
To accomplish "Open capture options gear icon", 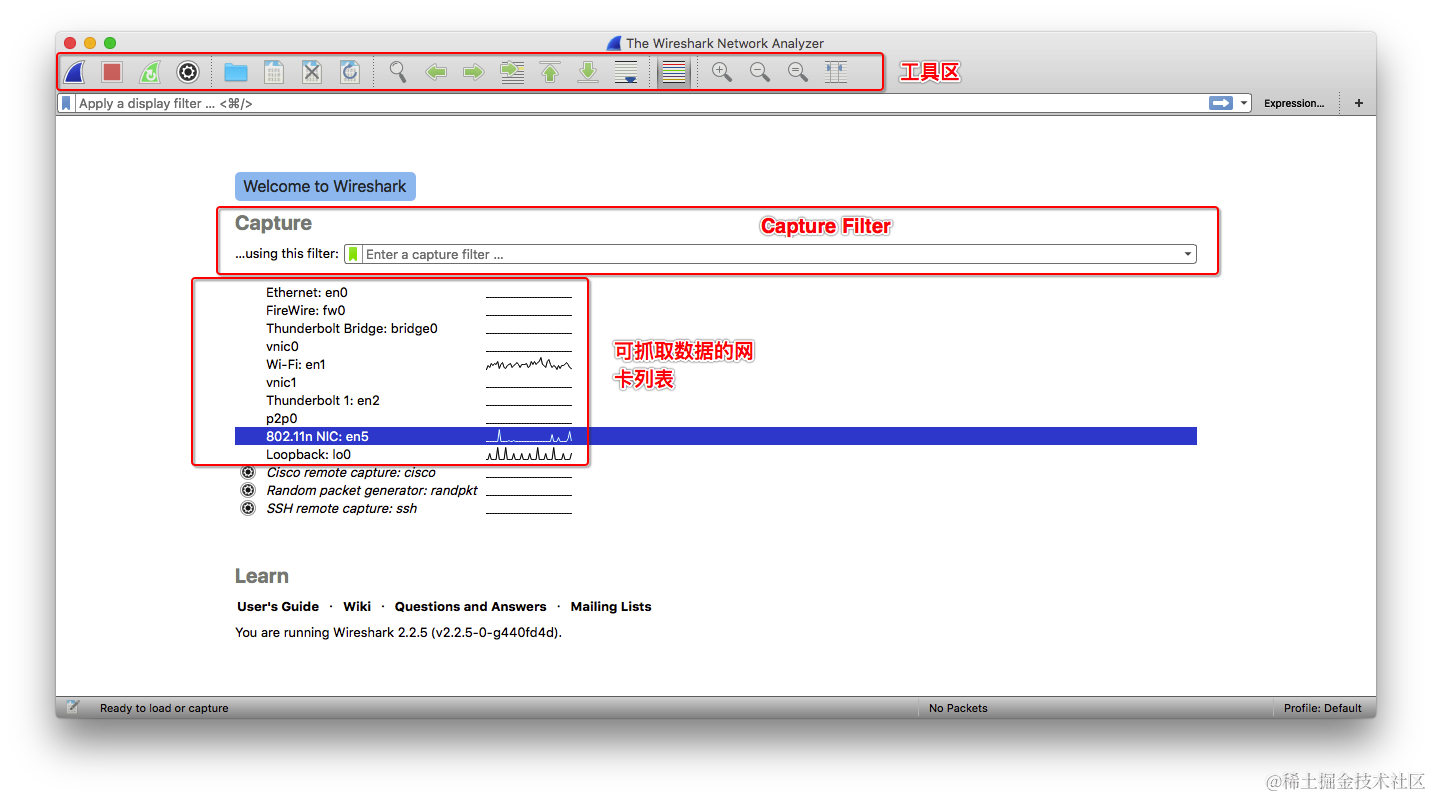I will tap(188, 72).
